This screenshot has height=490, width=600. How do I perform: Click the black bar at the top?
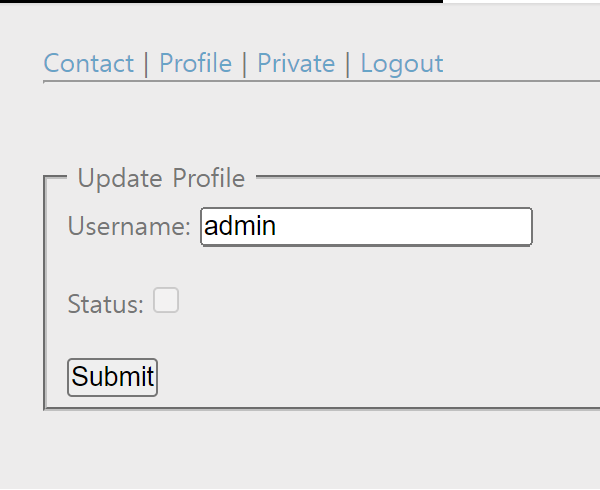coord(220,1)
